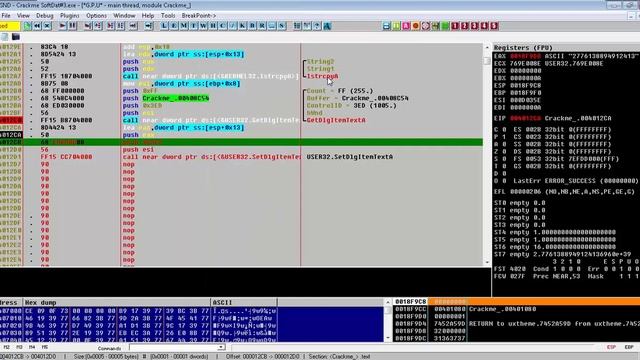This screenshot has height=360, width=640.
Task: Open Executable modules with E button
Action: [x=174, y=26]
